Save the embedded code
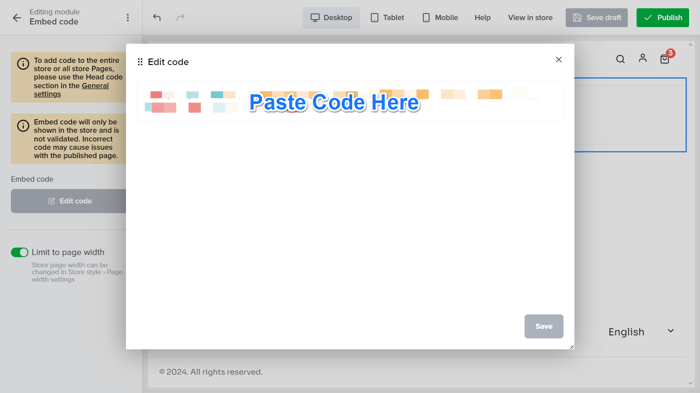The height and width of the screenshot is (393, 700). 544,326
